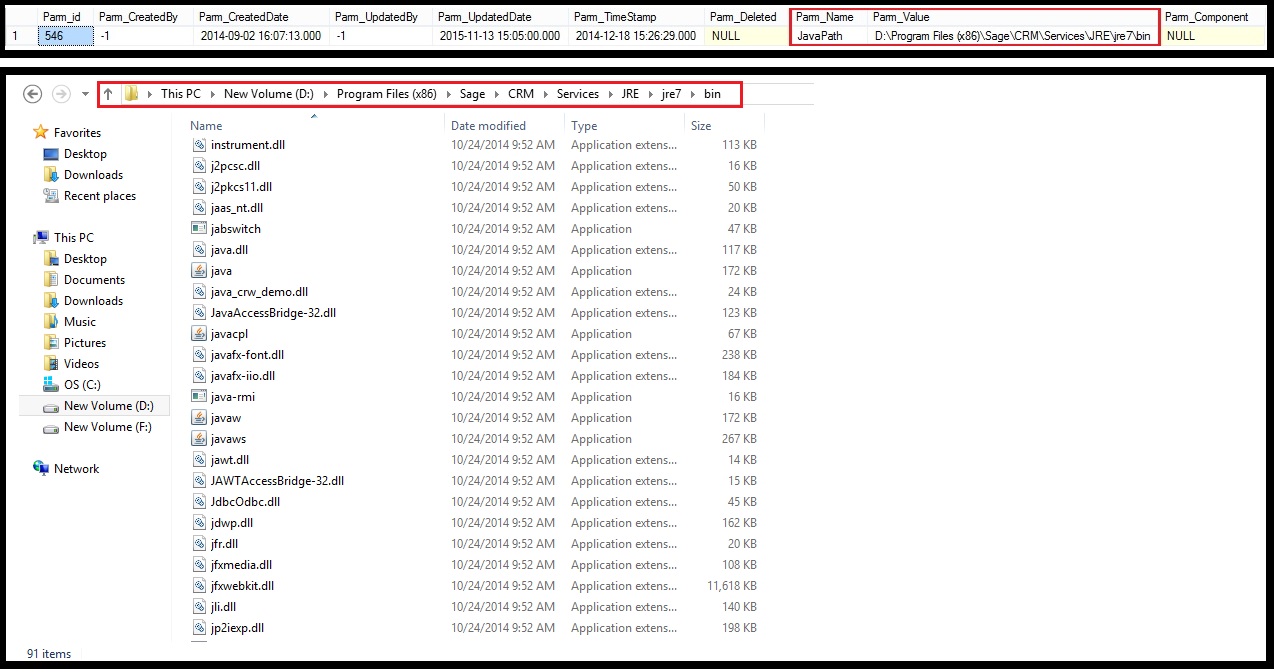Click the Back navigation arrow in Explorer
Viewport: 1274px width, 672px height.
(x=32, y=94)
